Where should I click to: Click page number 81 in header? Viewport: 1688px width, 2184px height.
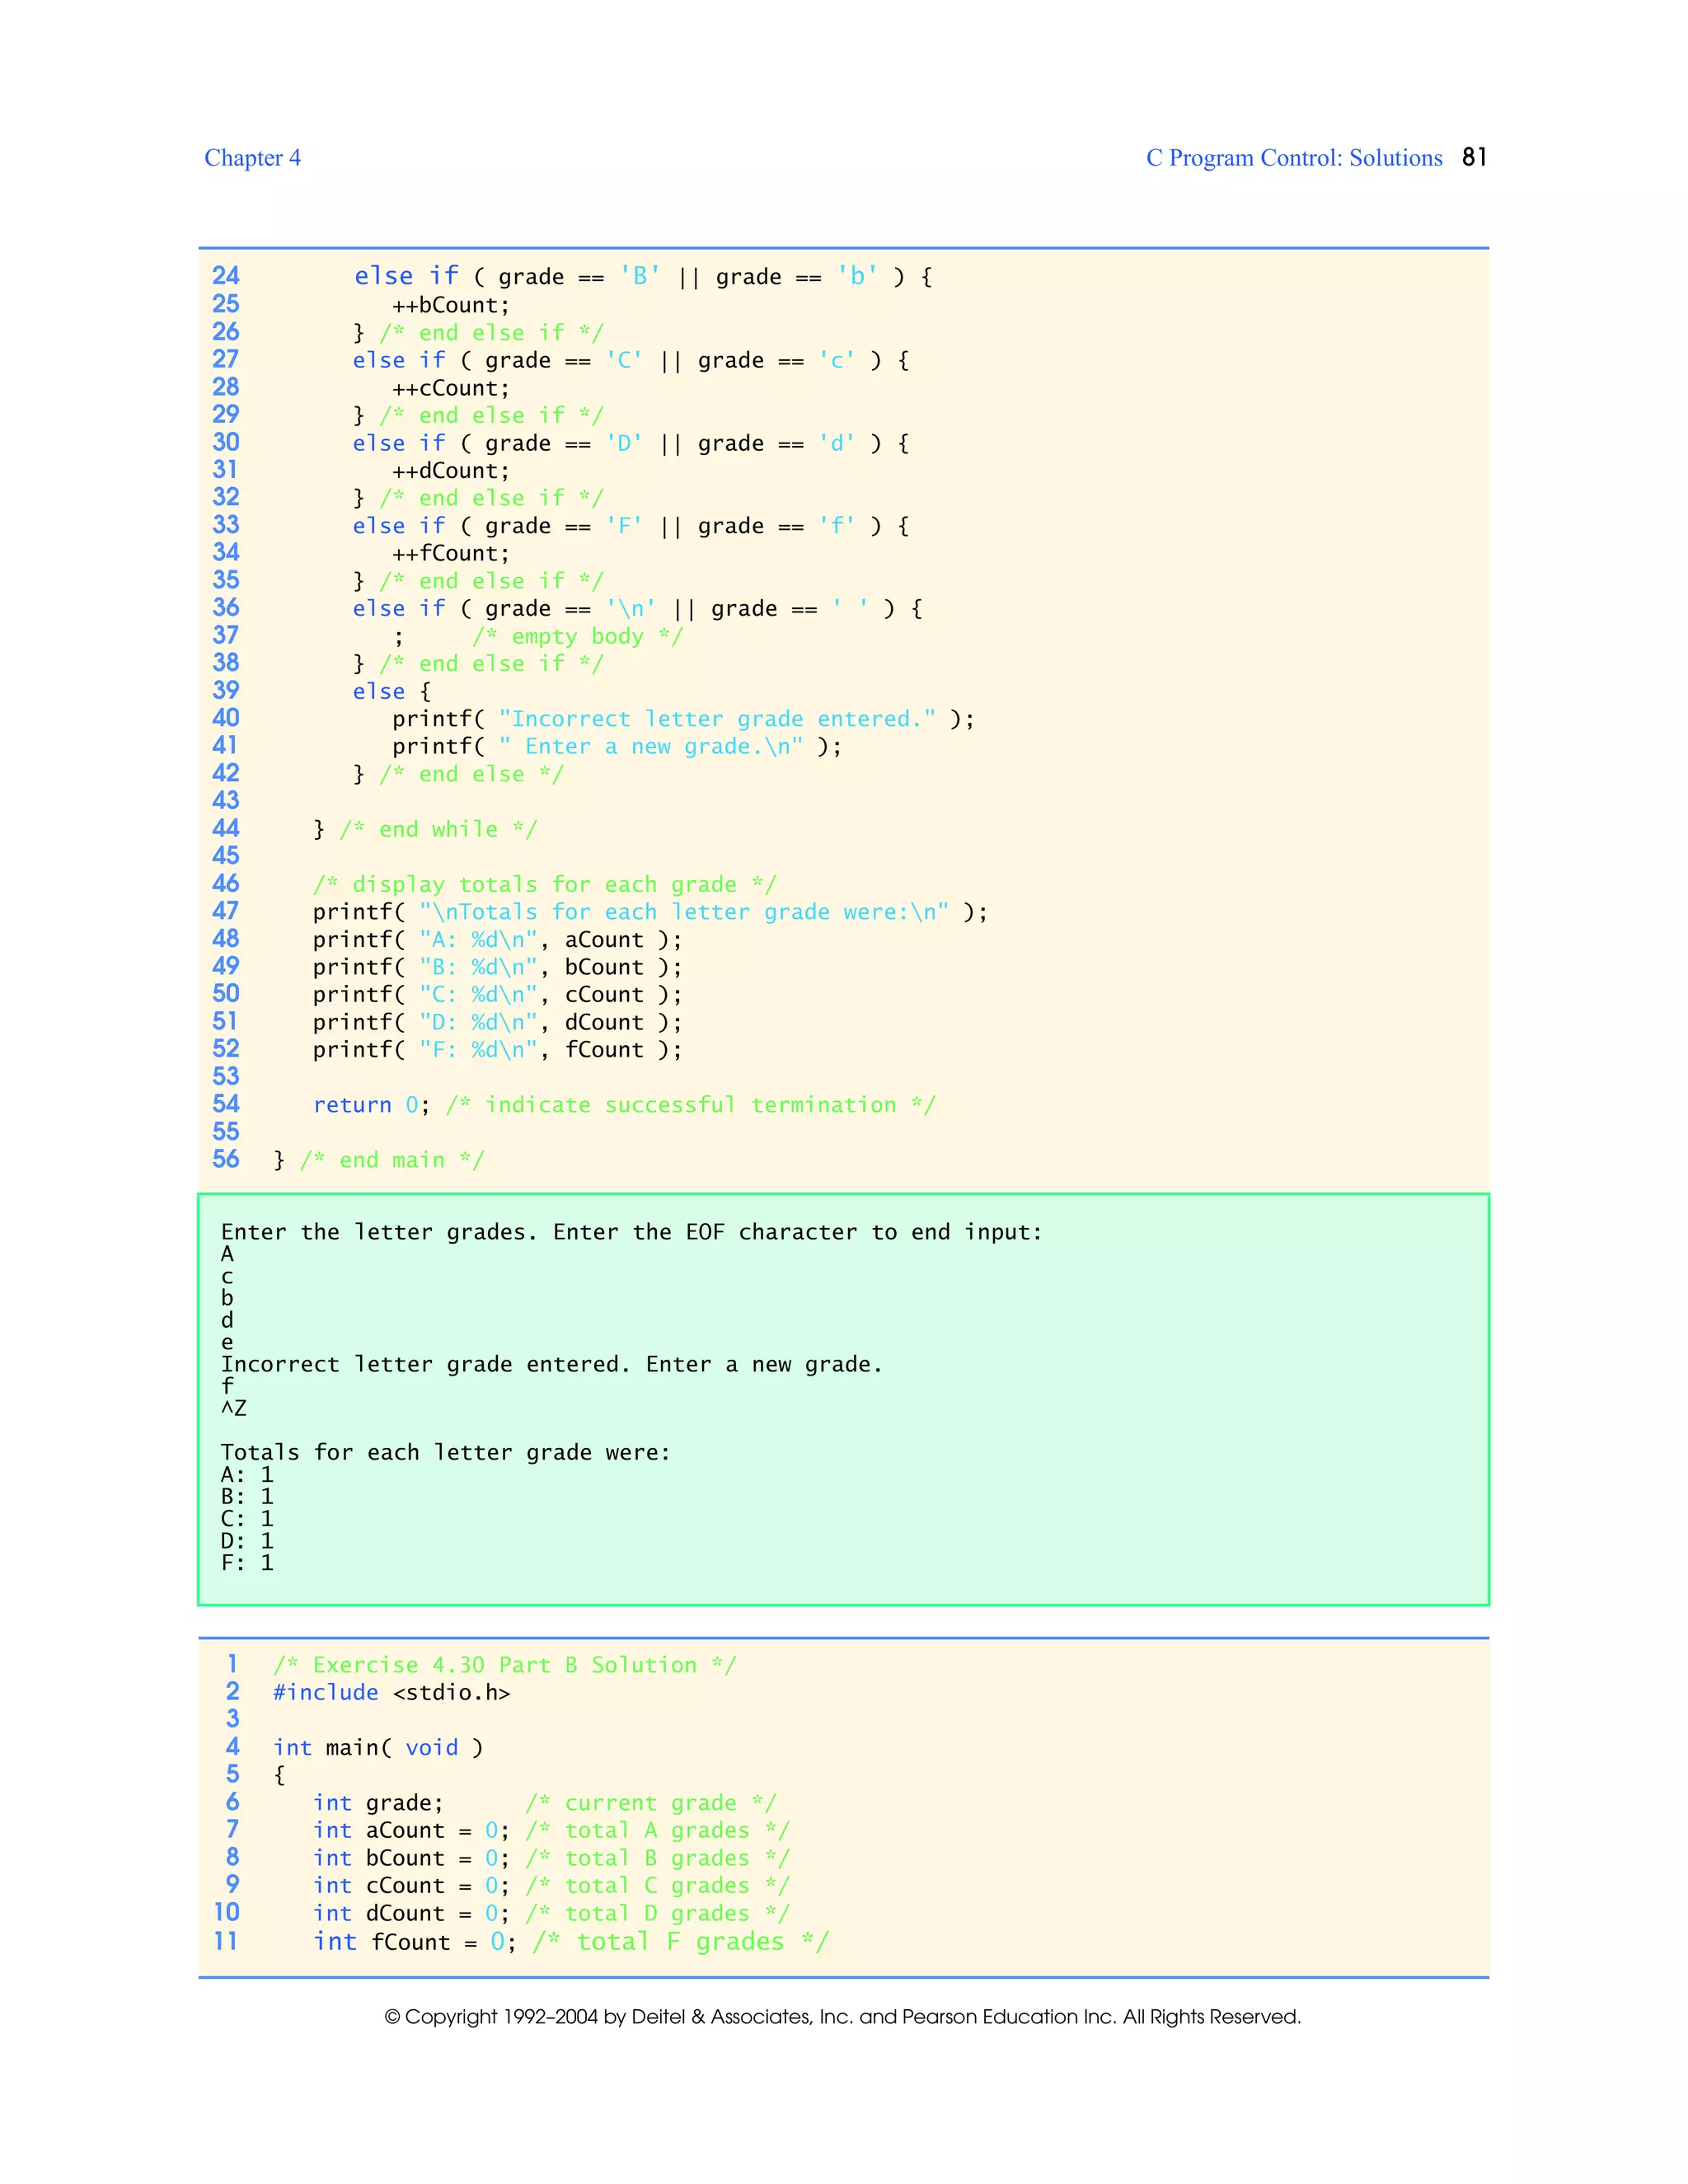(x=1474, y=157)
